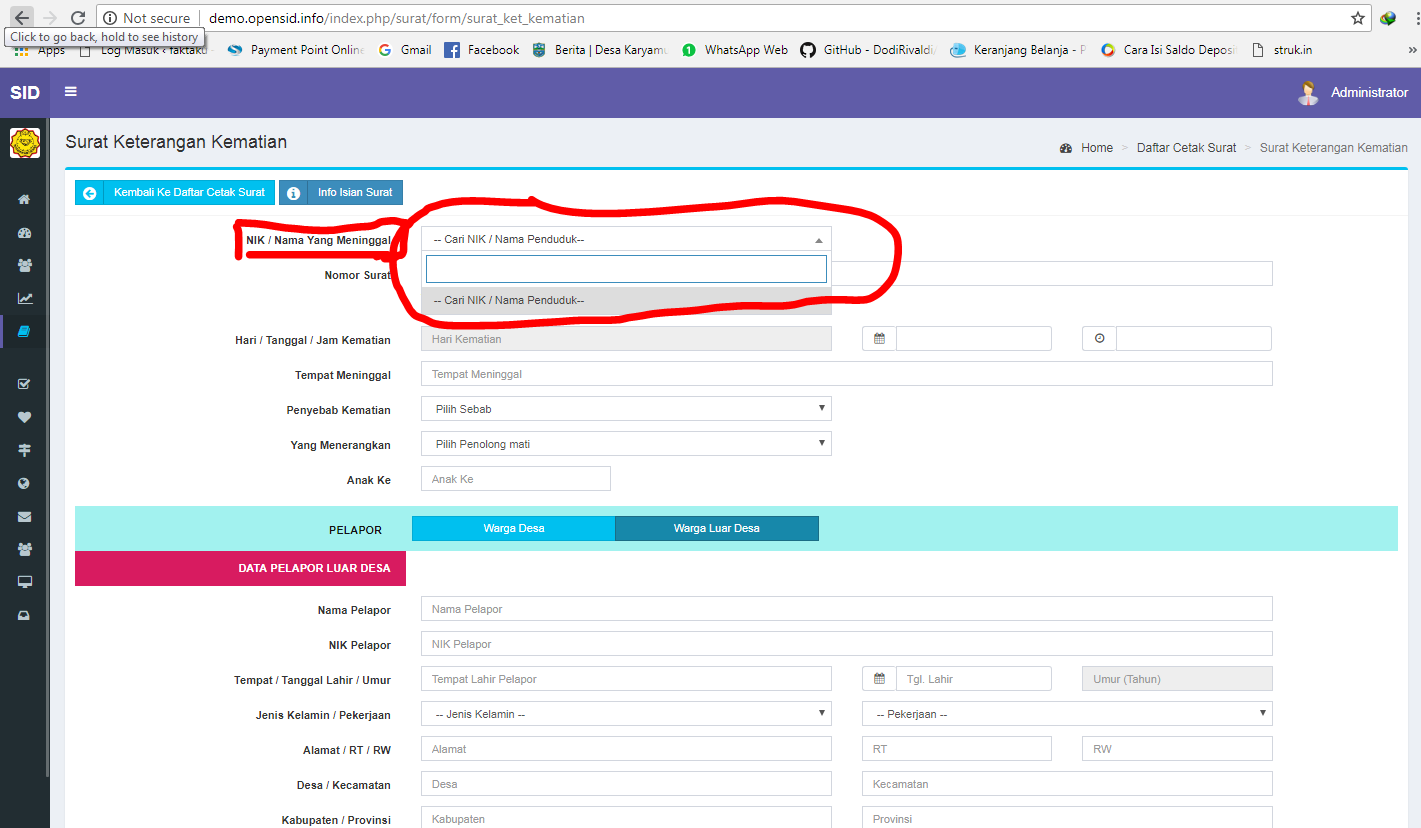
Task: Reload the page in browser
Action: (x=78, y=18)
